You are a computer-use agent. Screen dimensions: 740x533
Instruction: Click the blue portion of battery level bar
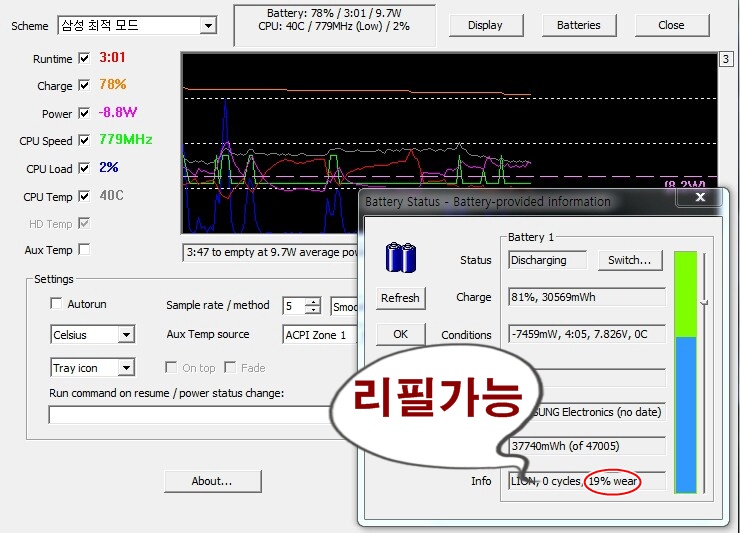[685, 415]
